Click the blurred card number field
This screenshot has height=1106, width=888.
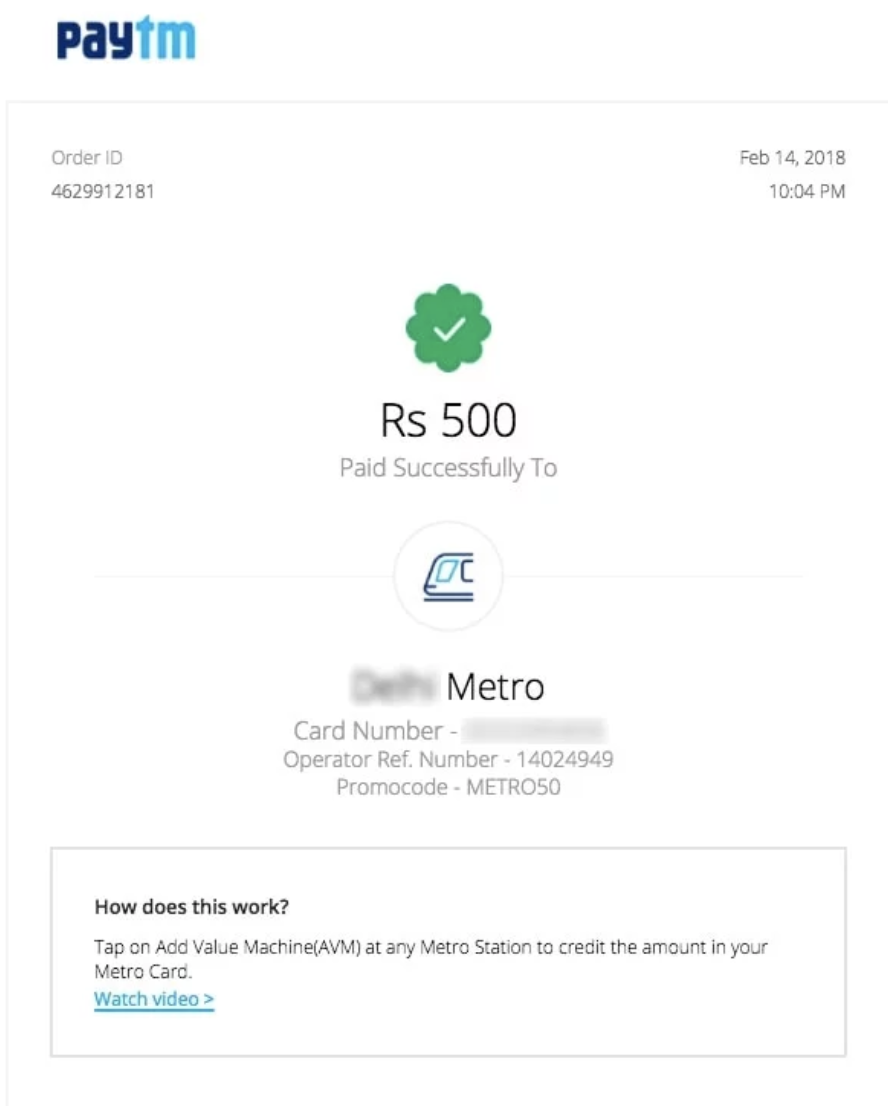[535, 731]
